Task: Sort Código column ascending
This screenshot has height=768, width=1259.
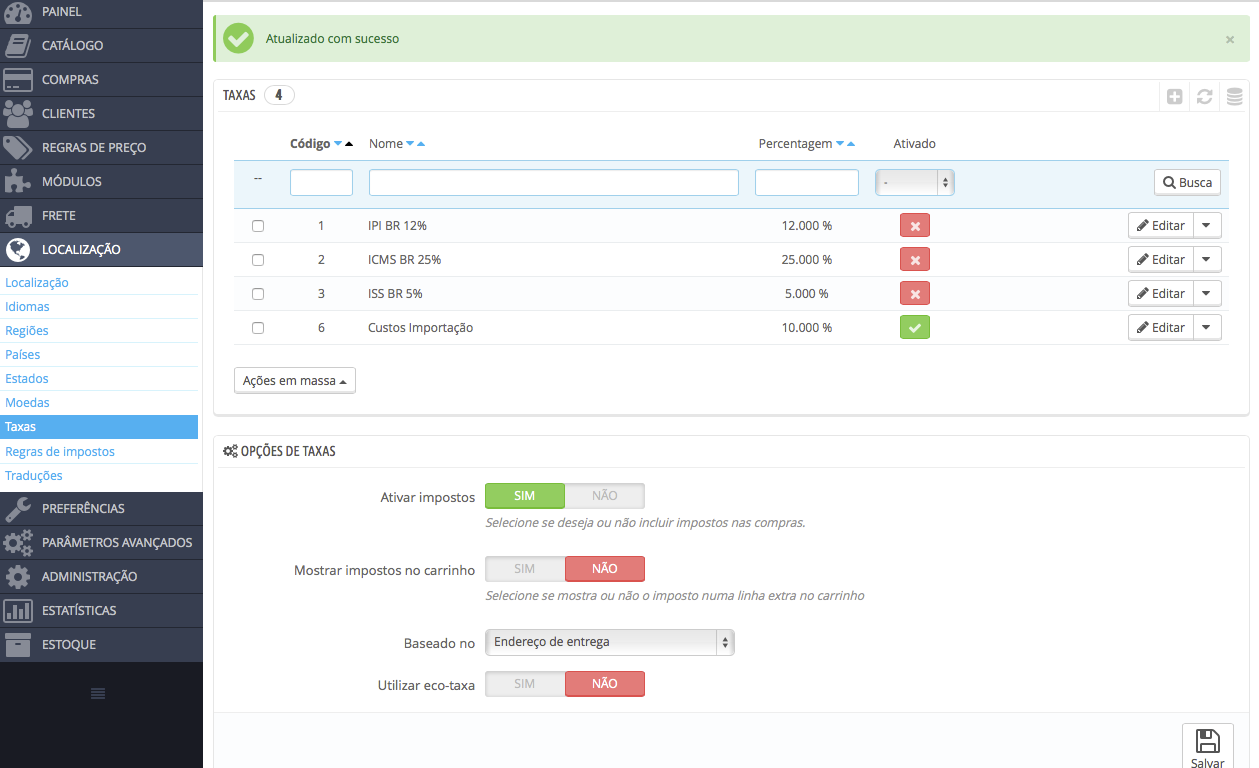Action: coord(349,144)
